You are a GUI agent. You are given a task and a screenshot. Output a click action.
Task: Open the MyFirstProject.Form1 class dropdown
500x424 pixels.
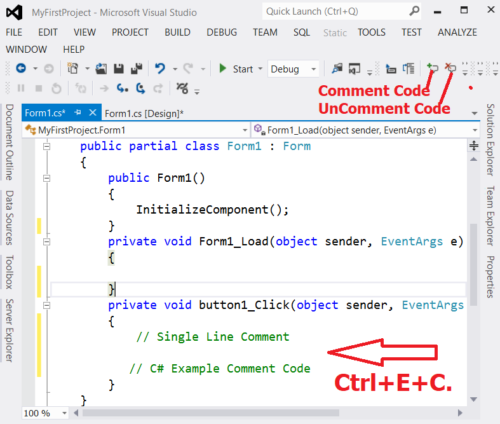tap(244, 130)
